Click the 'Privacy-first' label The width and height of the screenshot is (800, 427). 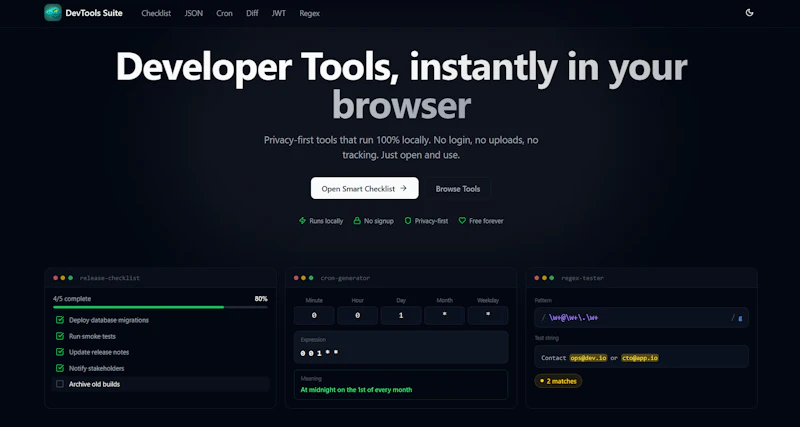pos(431,221)
